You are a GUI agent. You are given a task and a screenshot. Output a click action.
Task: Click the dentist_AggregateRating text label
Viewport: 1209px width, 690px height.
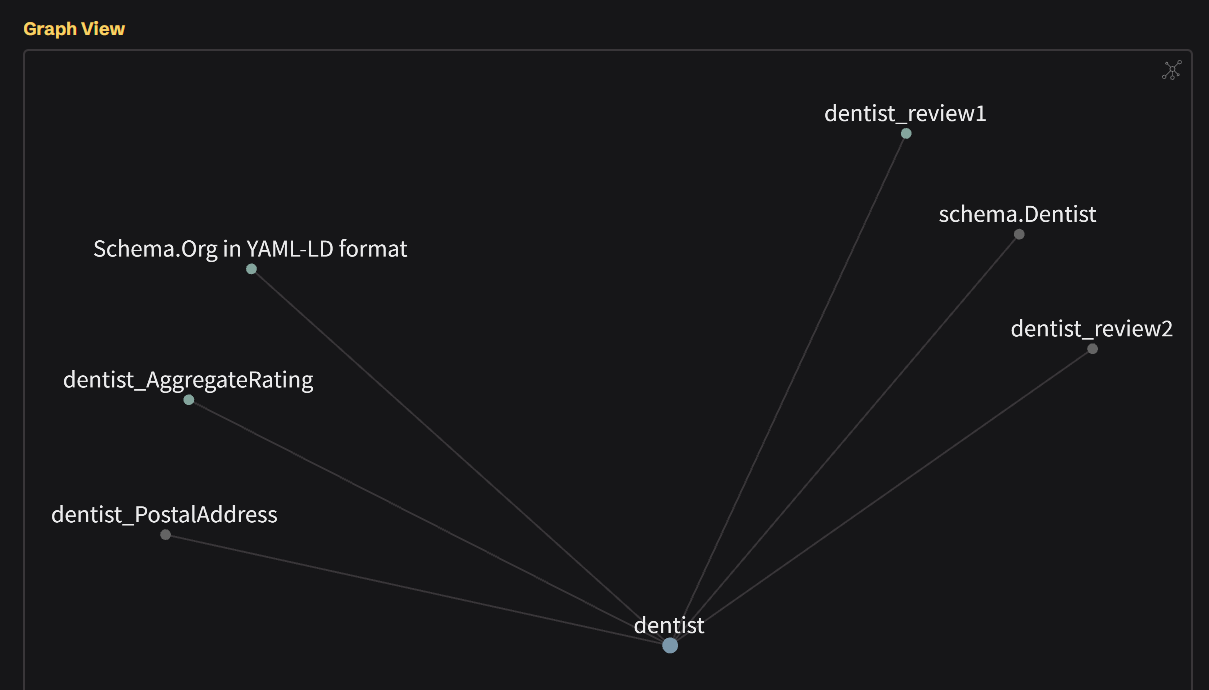coord(188,380)
